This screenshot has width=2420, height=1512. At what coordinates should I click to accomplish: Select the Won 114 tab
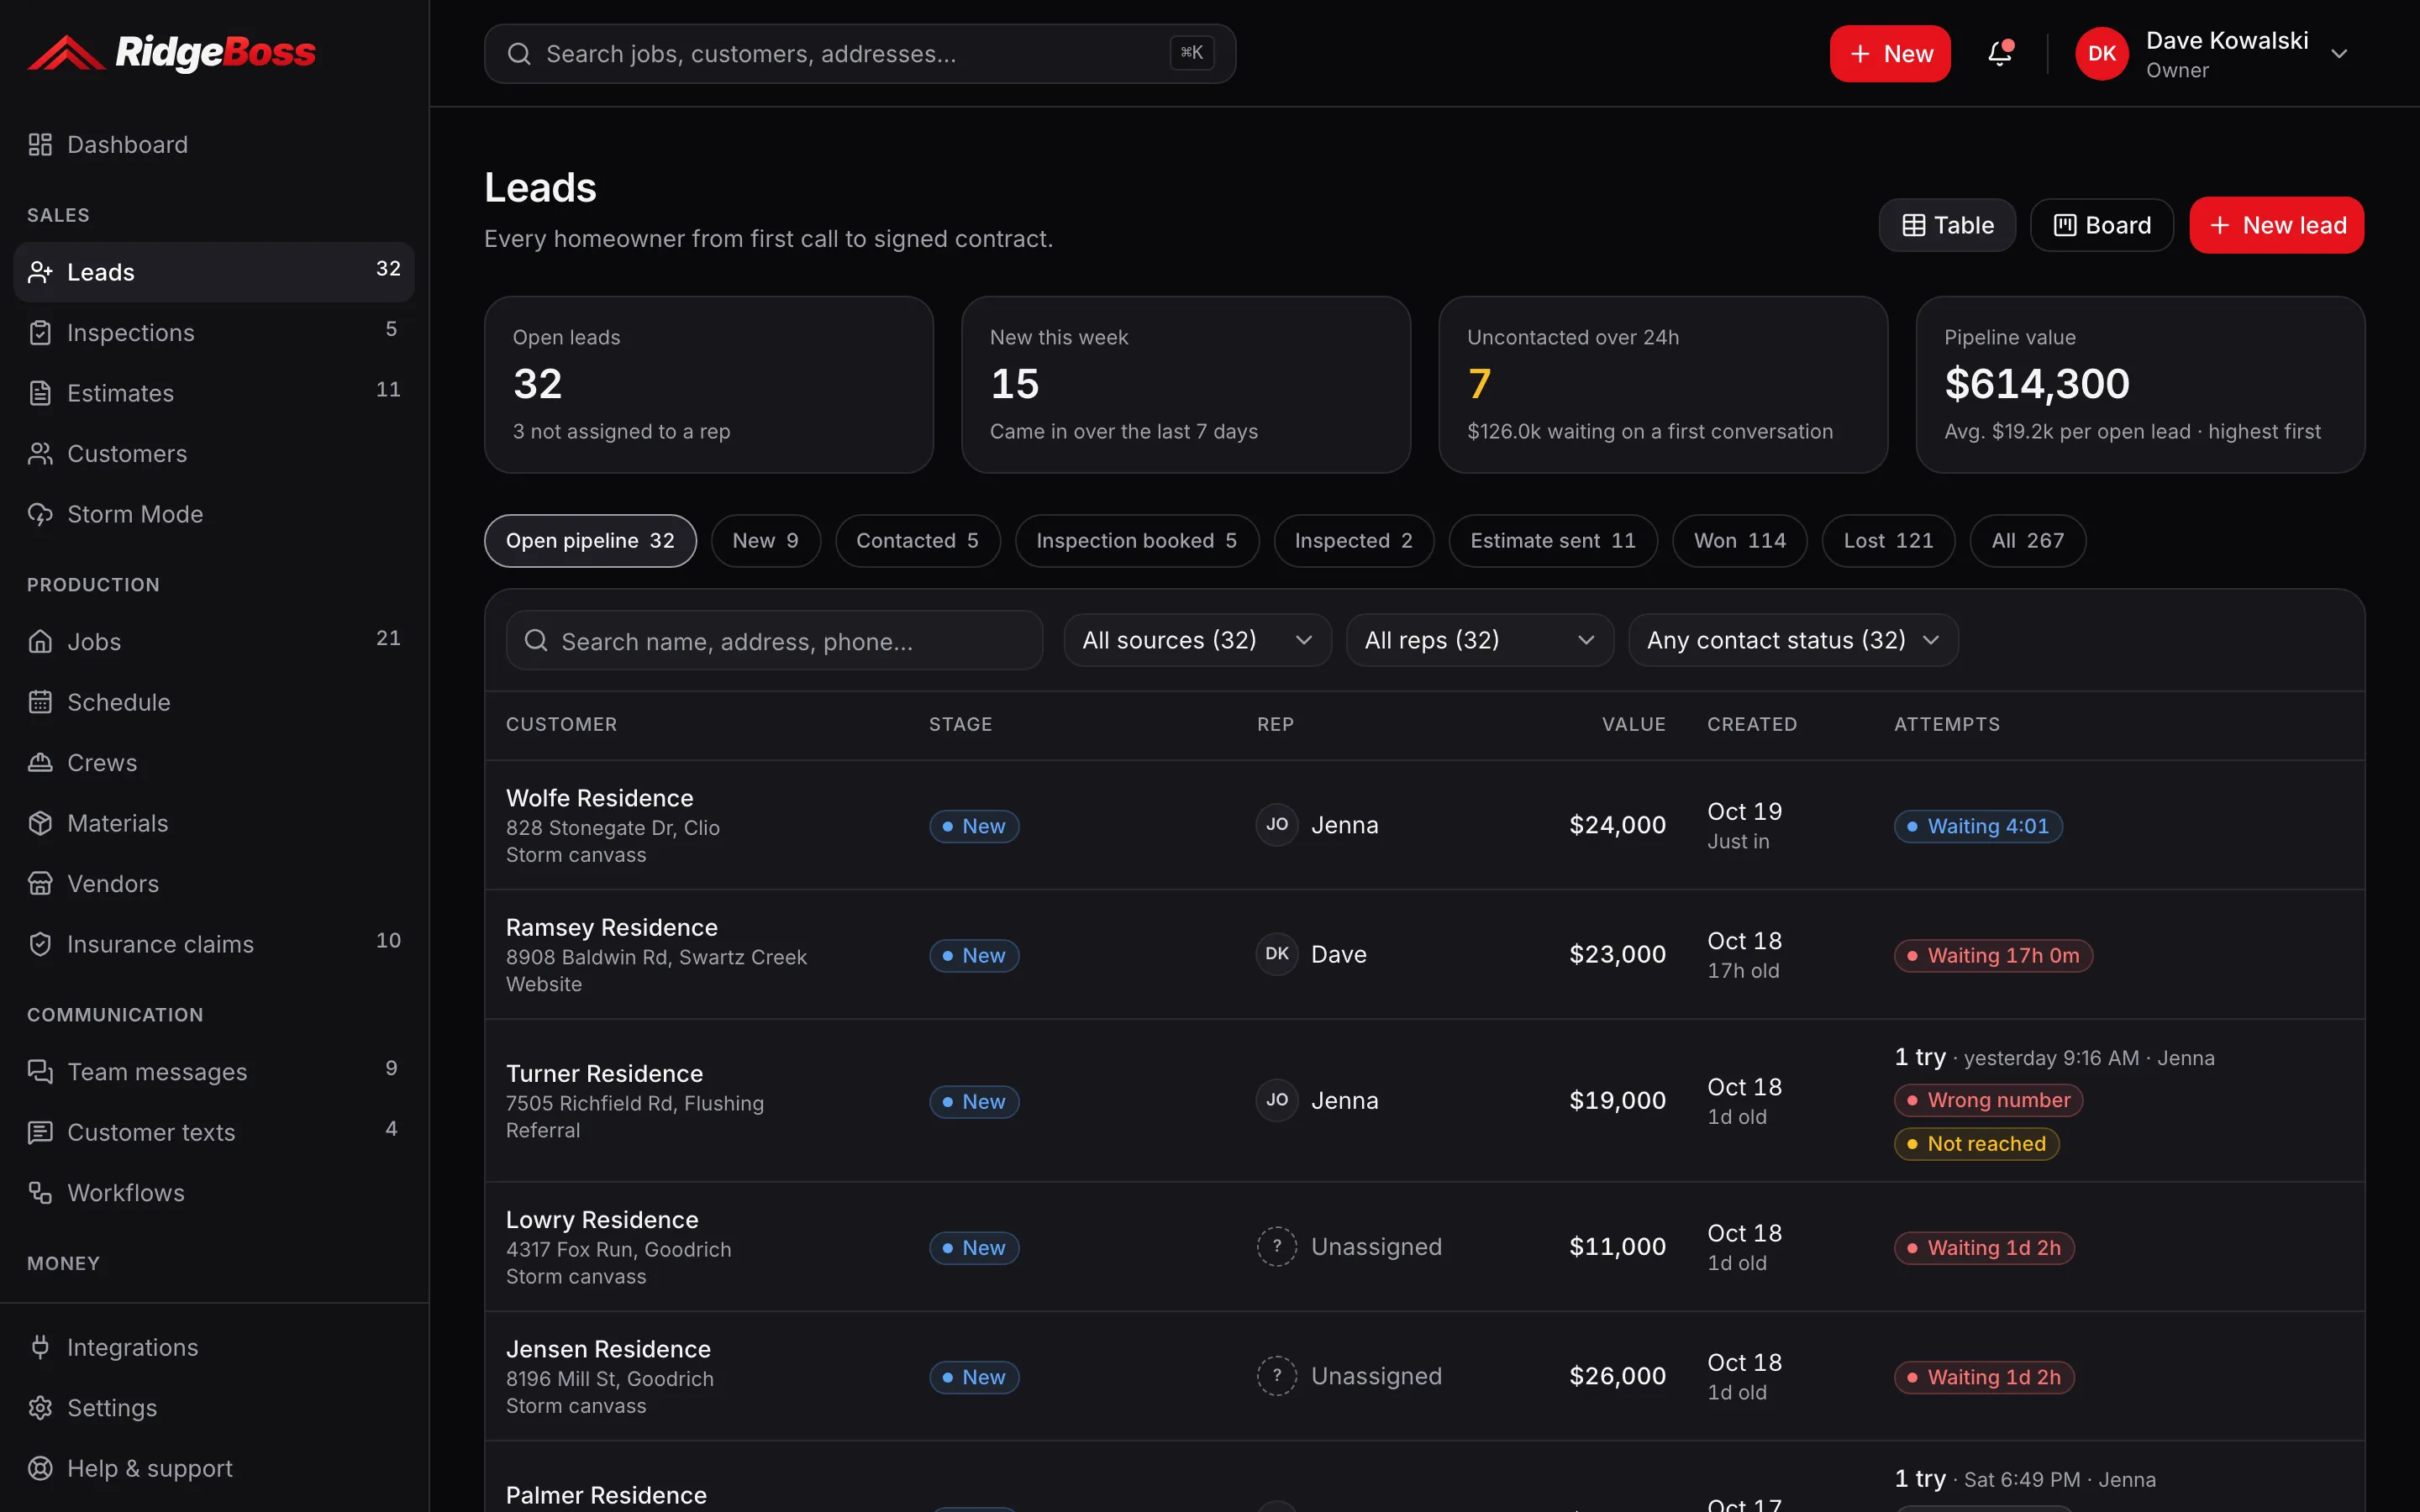(1739, 541)
